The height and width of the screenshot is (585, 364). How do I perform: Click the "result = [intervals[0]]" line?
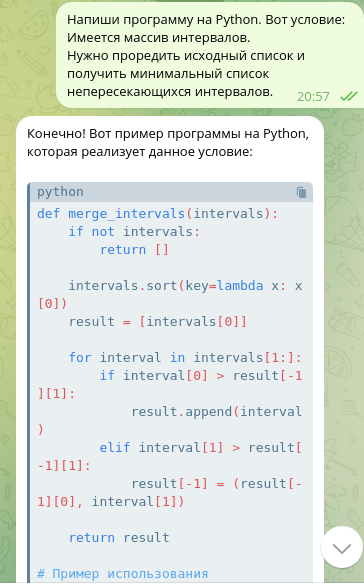pos(158,322)
